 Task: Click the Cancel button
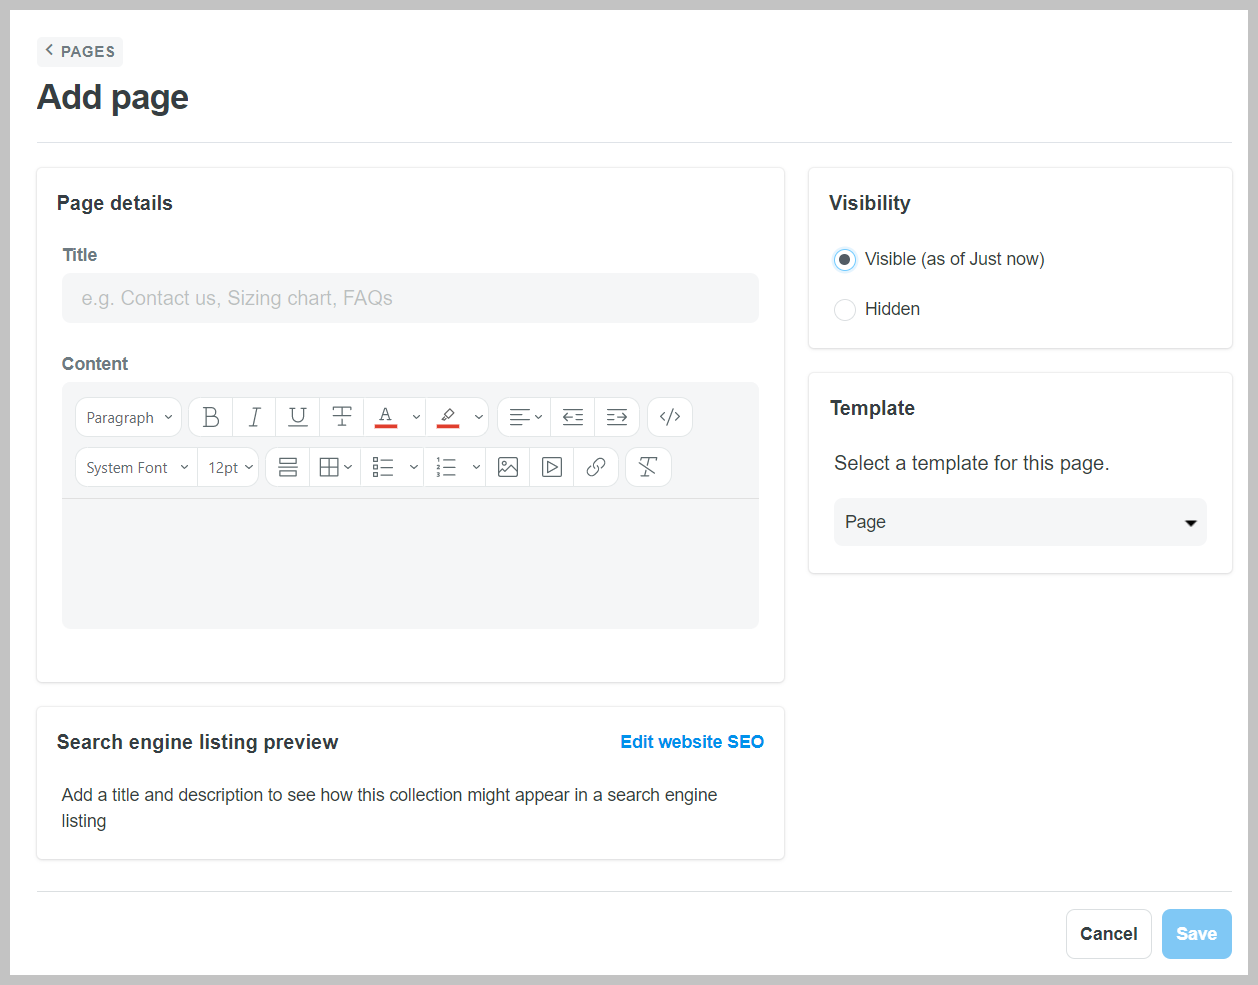tap(1108, 934)
